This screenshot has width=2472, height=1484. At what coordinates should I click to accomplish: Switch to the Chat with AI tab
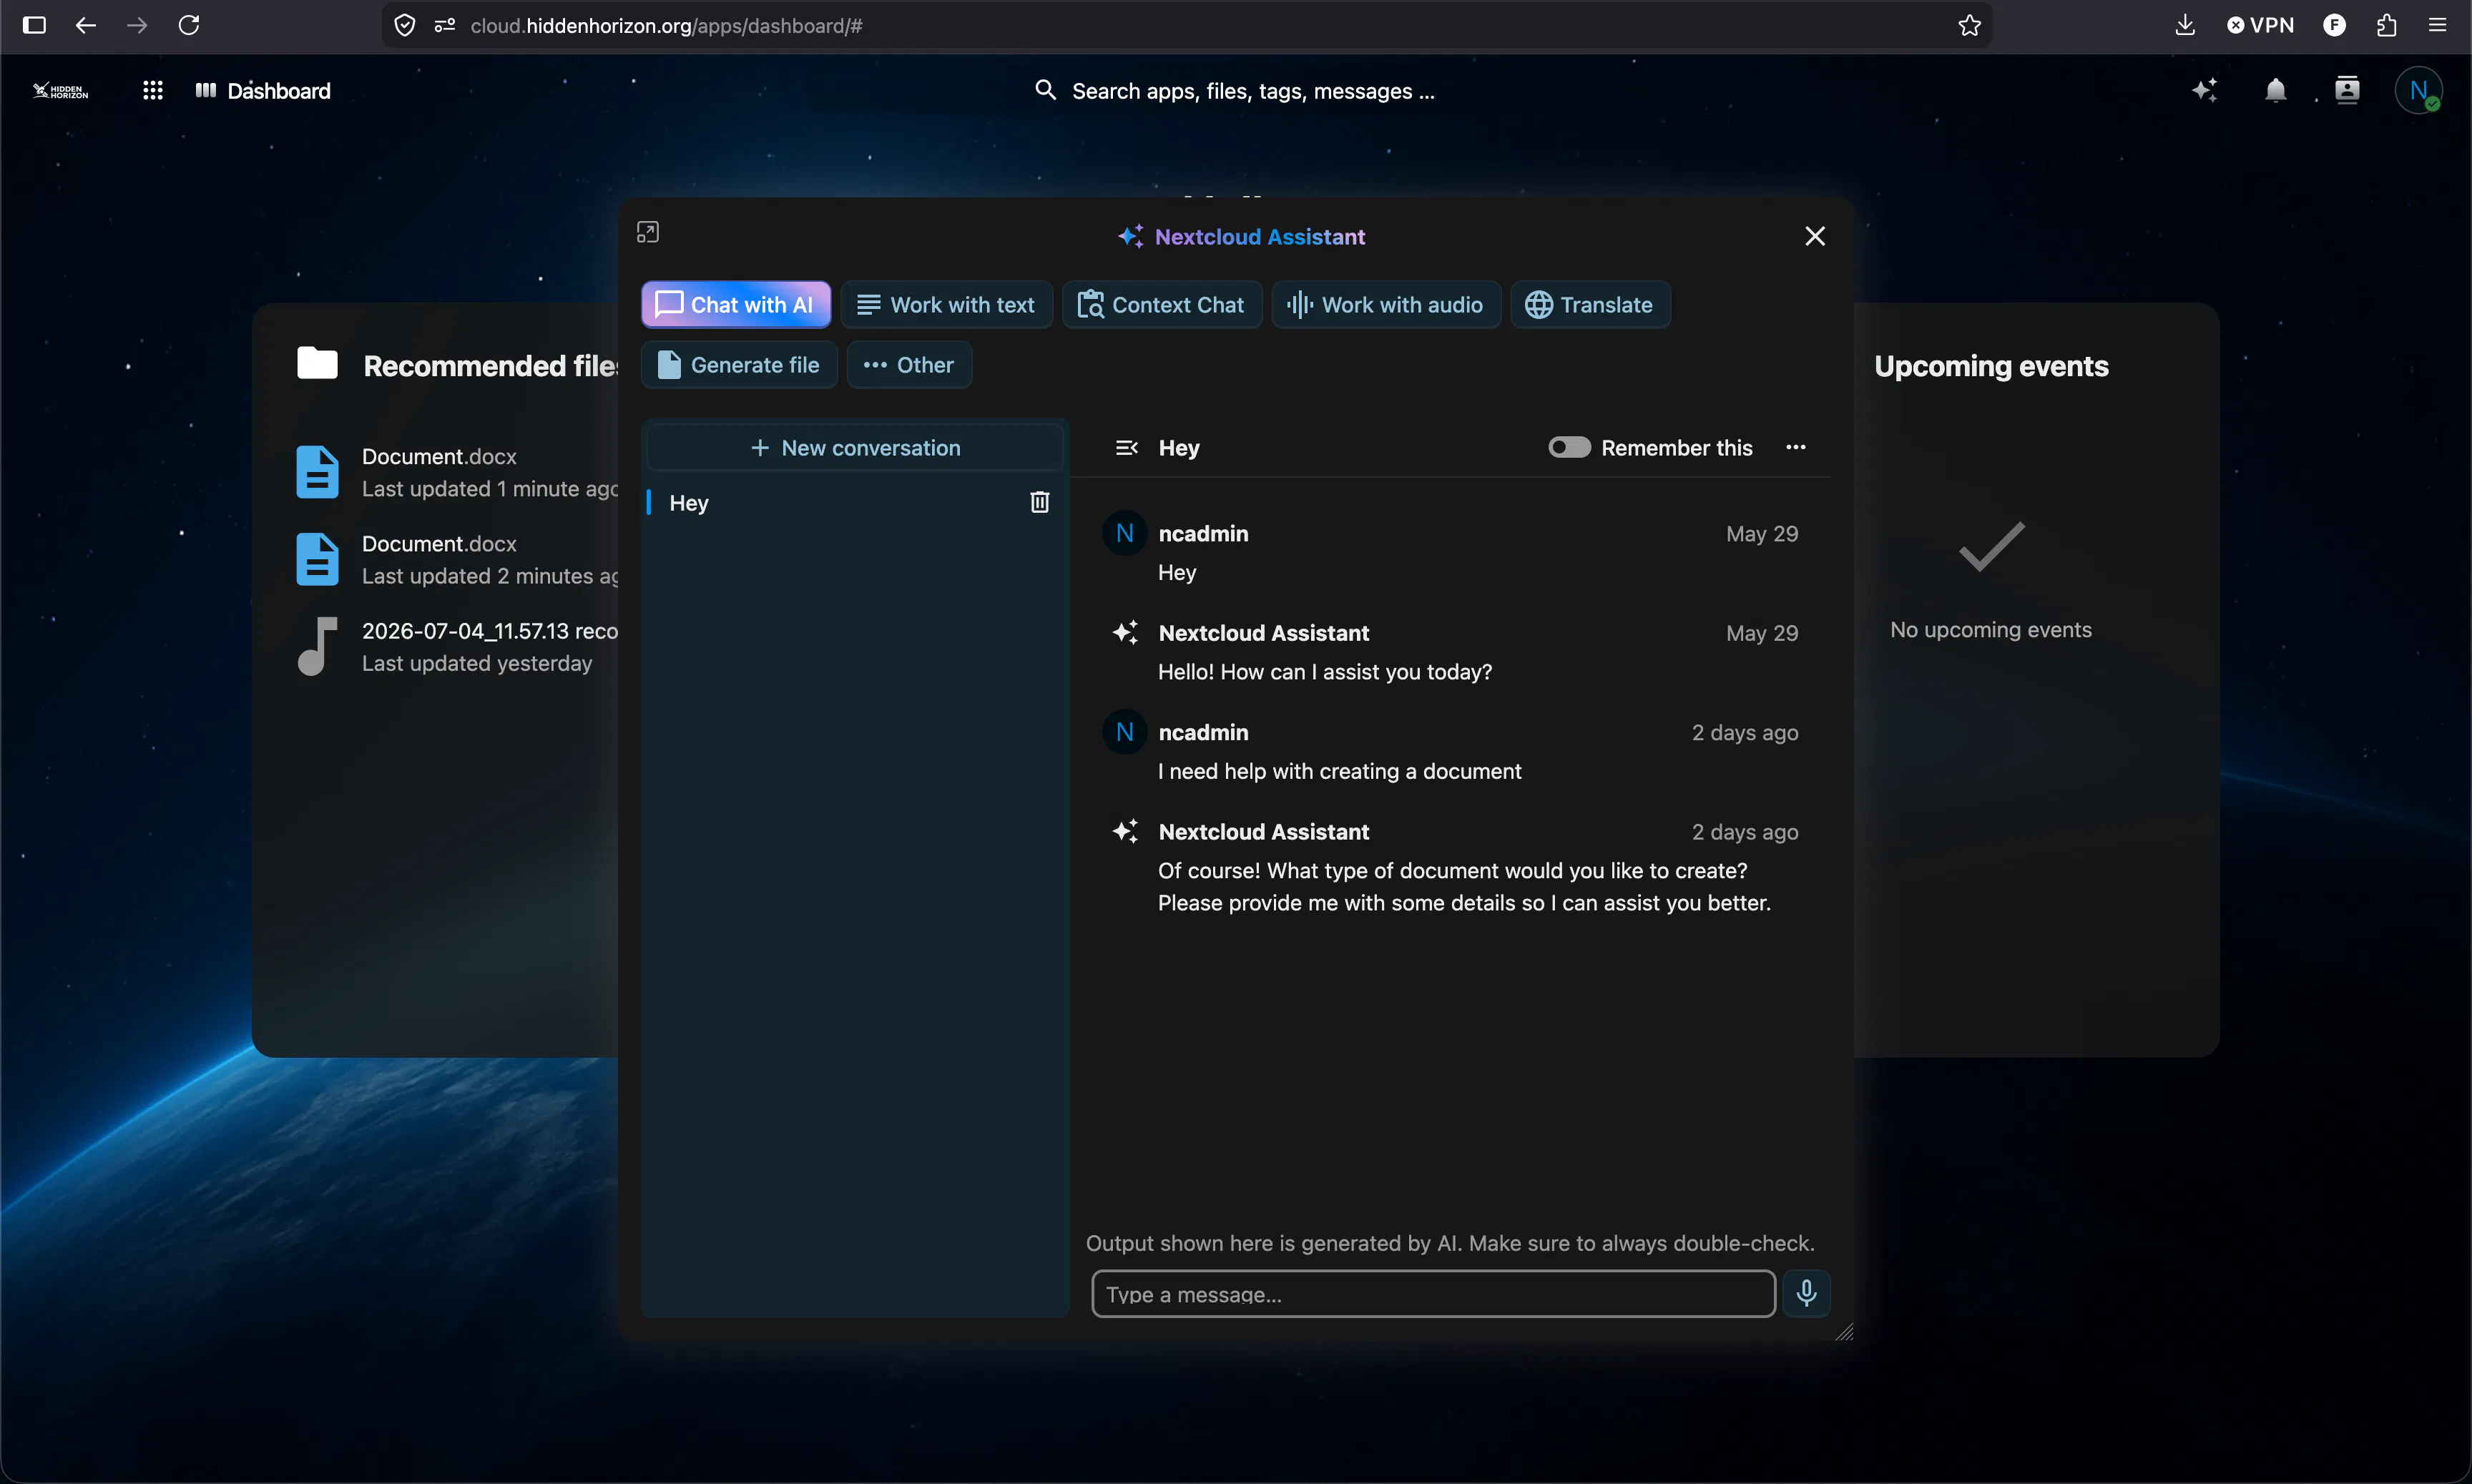click(736, 305)
